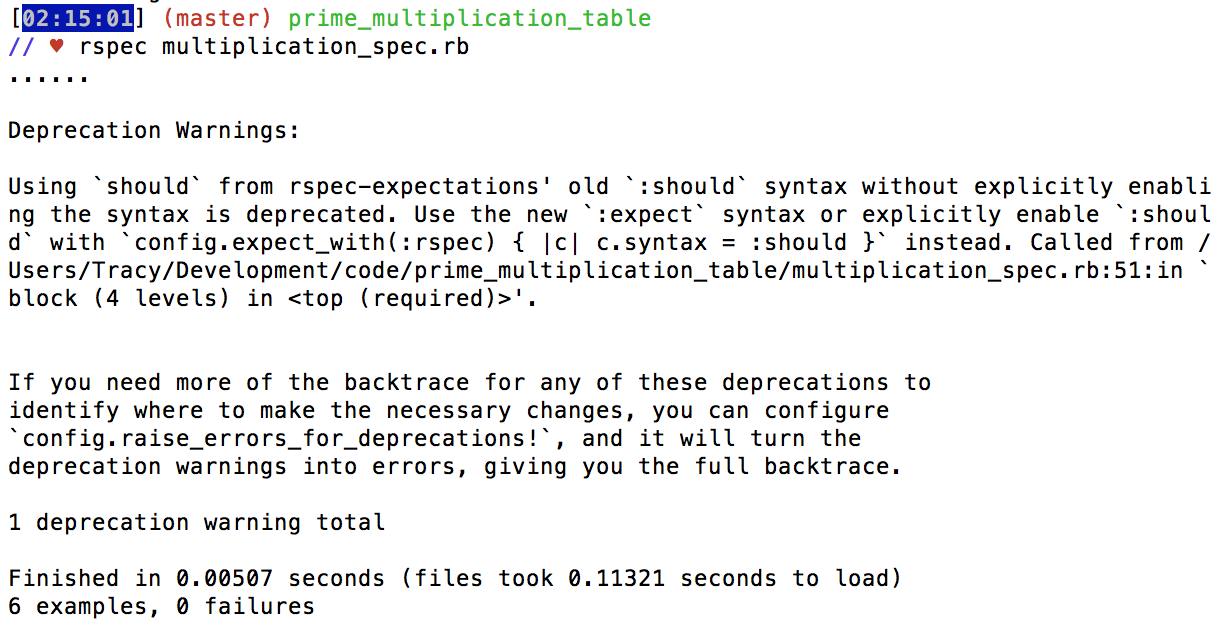The width and height of the screenshot is (1220, 636).
Task: Click the // prompt slashes
Action: [21, 47]
